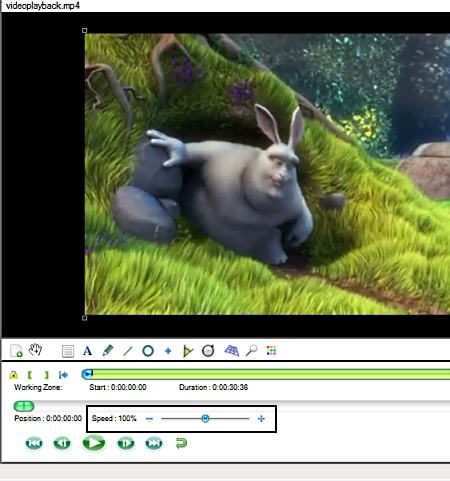Viewport: 450px width, 481px height.
Task: Select the pencil drawing tool
Action: tap(108, 351)
